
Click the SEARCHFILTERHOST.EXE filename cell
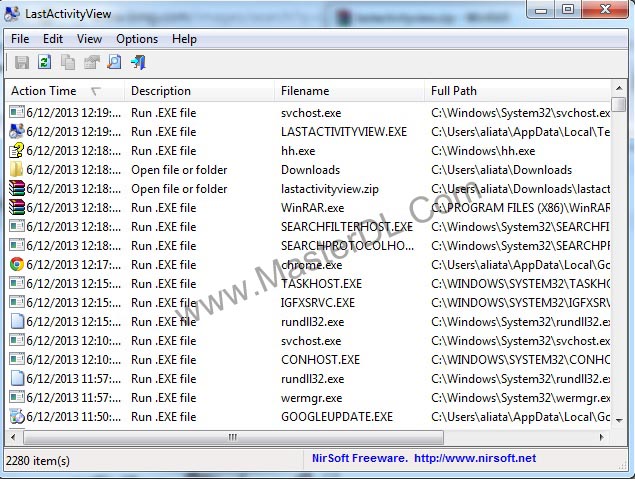347,227
